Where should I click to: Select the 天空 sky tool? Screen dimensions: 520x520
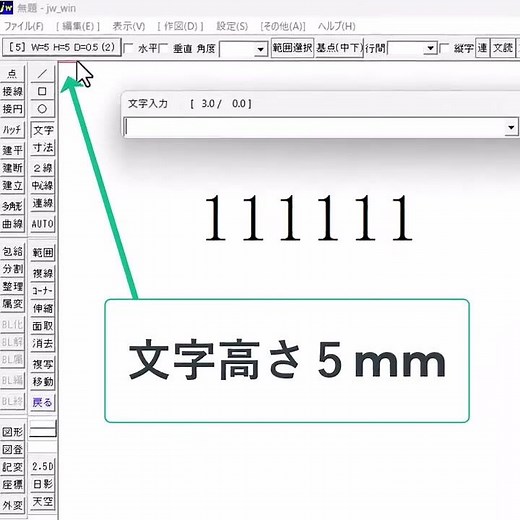[43, 501]
